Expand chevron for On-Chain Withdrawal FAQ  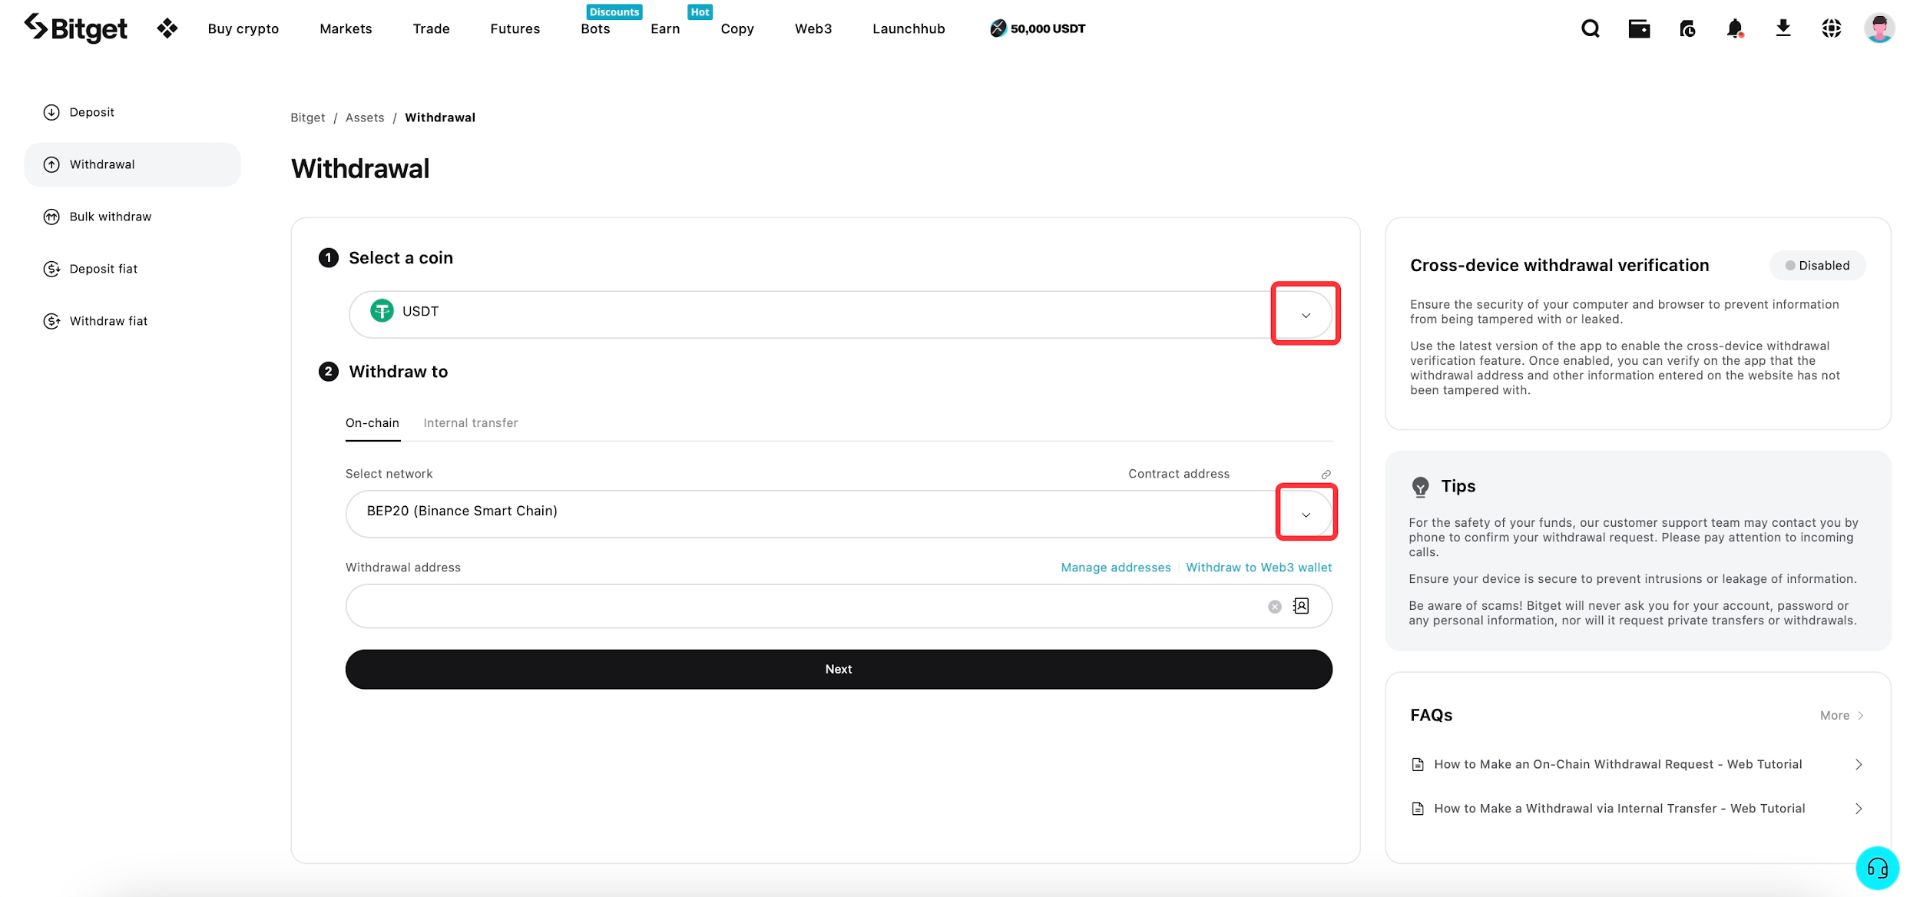(1858, 764)
